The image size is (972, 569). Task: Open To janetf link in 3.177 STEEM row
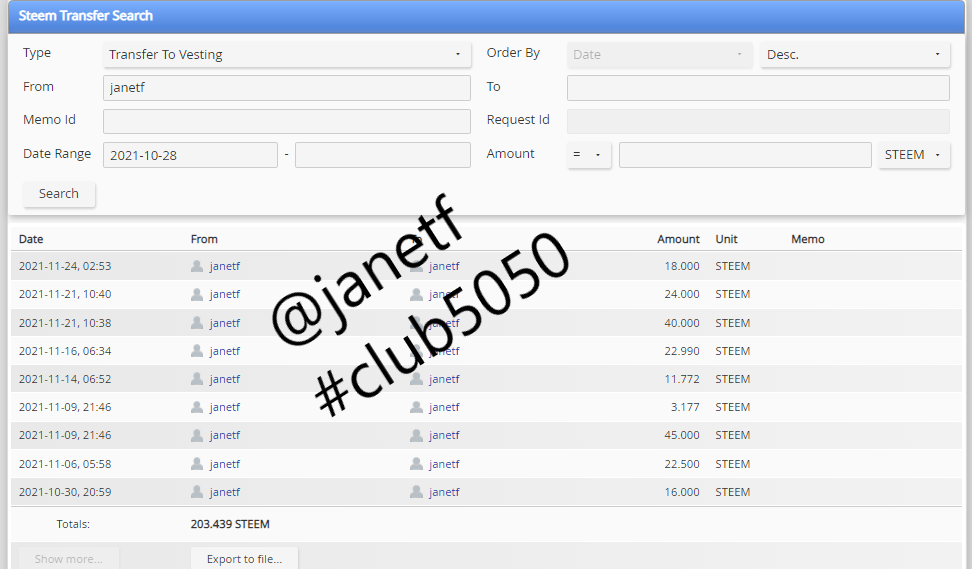pyautogui.click(x=444, y=407)
